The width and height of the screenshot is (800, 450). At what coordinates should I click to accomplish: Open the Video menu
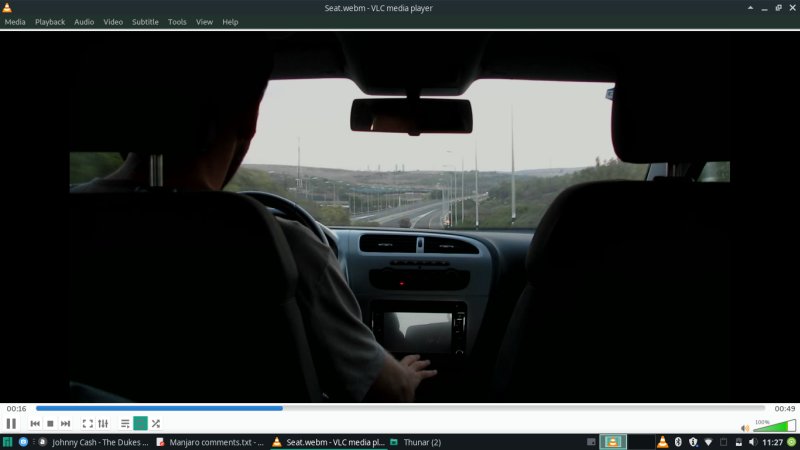(x=113, y=22)
